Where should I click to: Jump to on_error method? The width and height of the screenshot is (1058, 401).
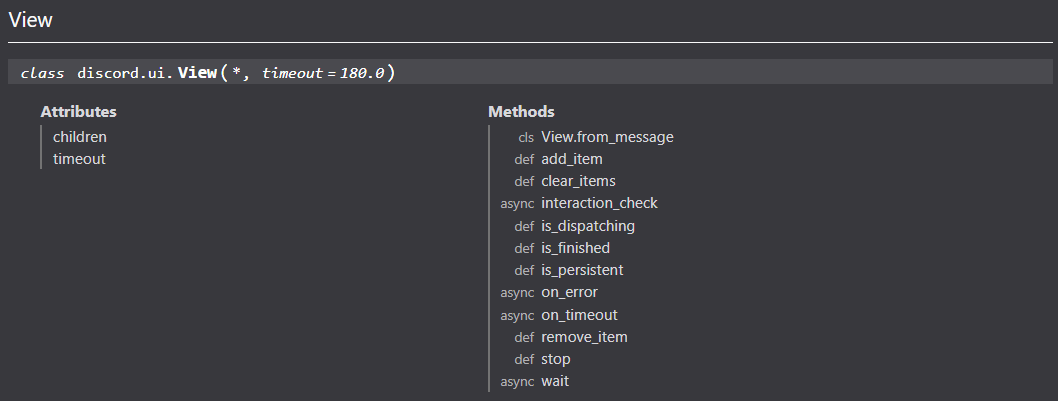point(569,292)
